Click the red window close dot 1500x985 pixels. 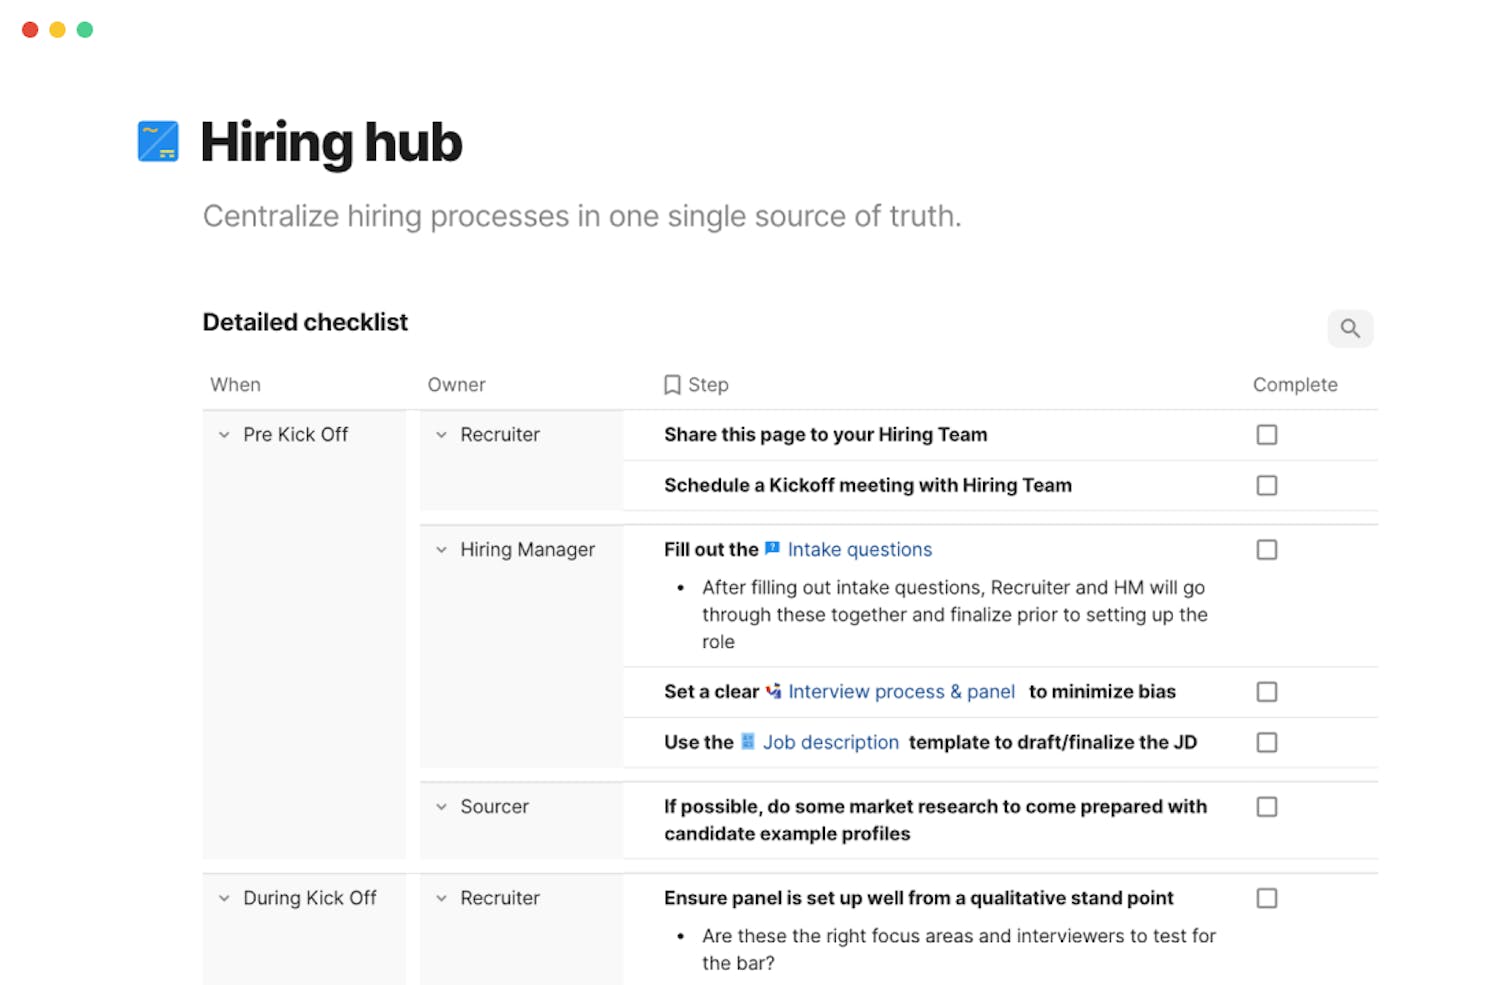pos(30,30)
